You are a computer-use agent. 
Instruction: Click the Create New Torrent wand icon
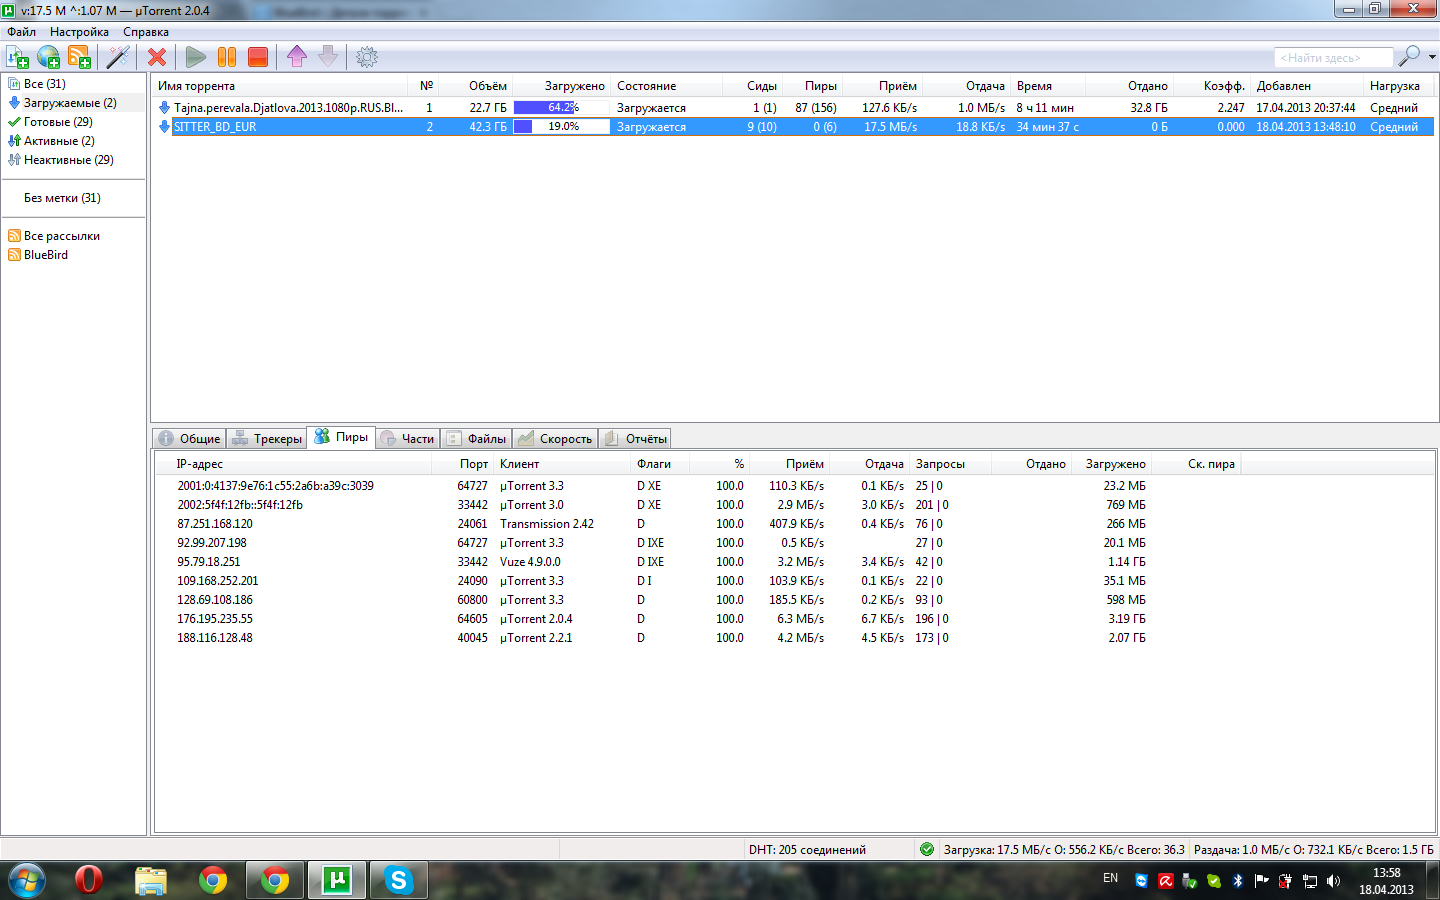[119, 57]
